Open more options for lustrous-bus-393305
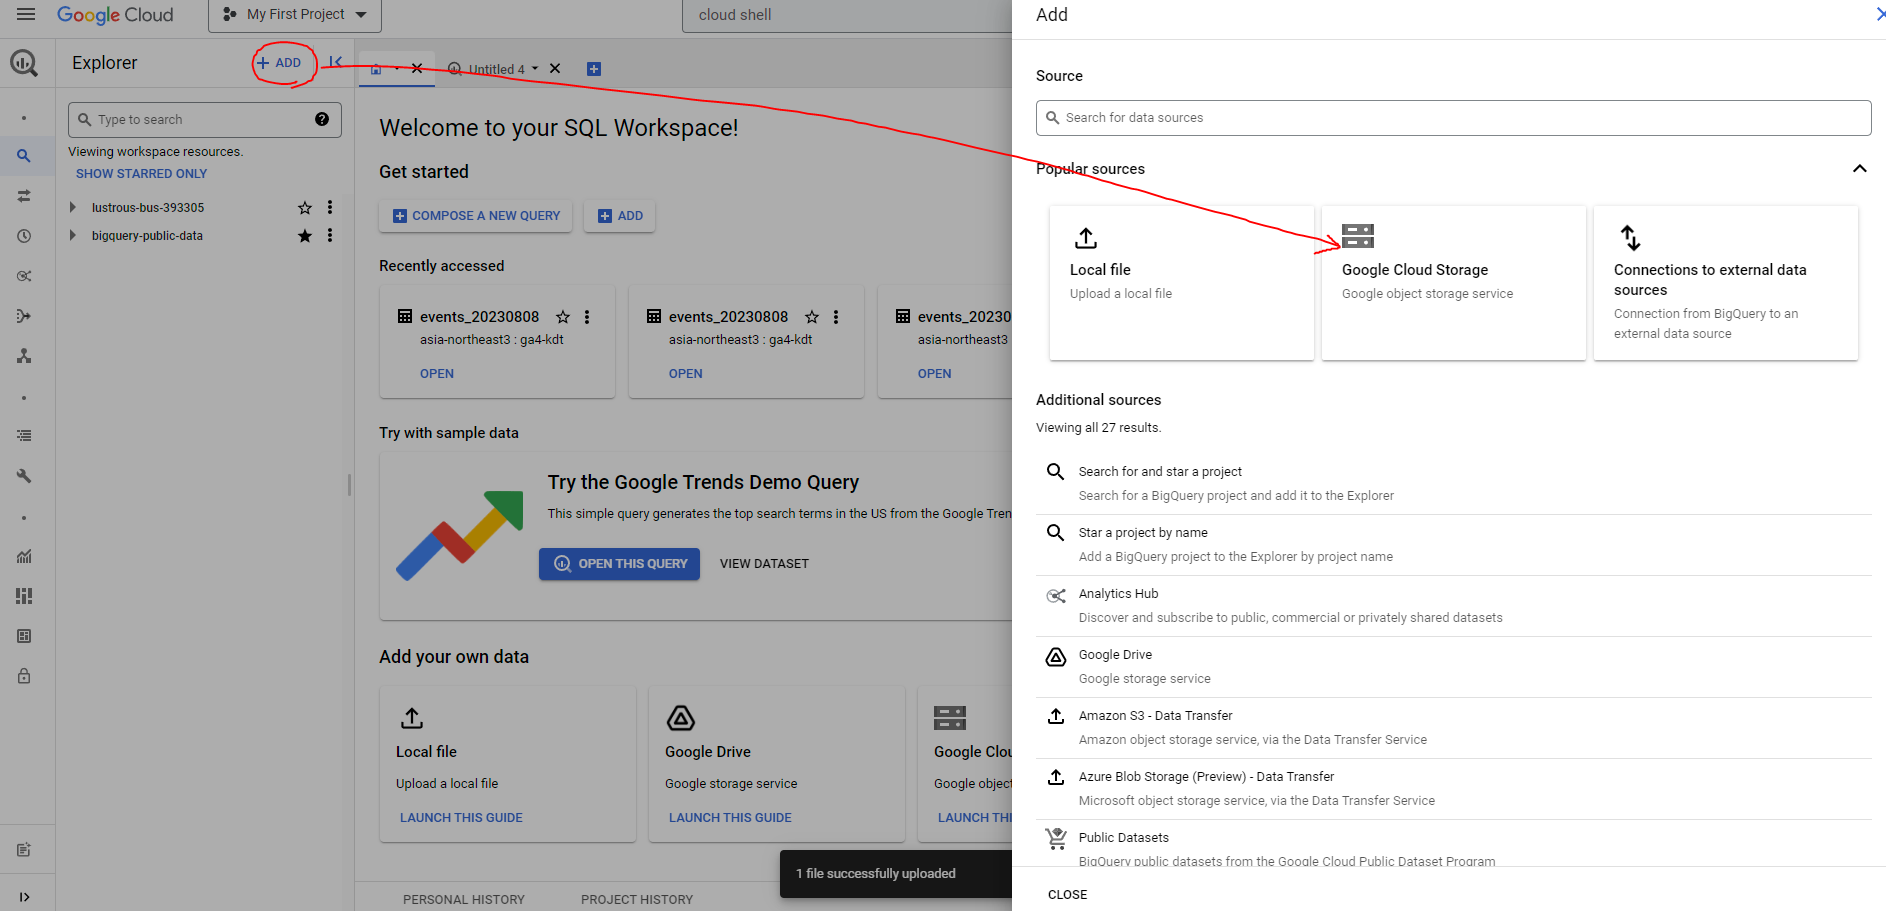Image resolution: width=1886 pixels, height=911 pixels. coord(330,207)
